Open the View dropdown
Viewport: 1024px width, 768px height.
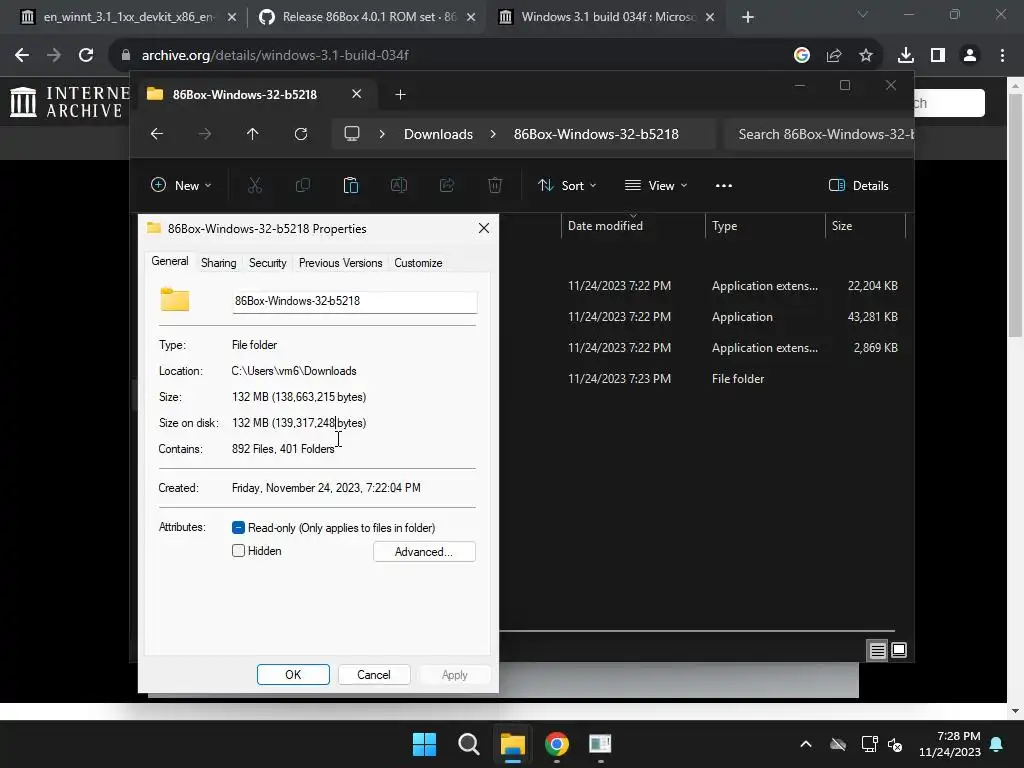click(656, 185)
